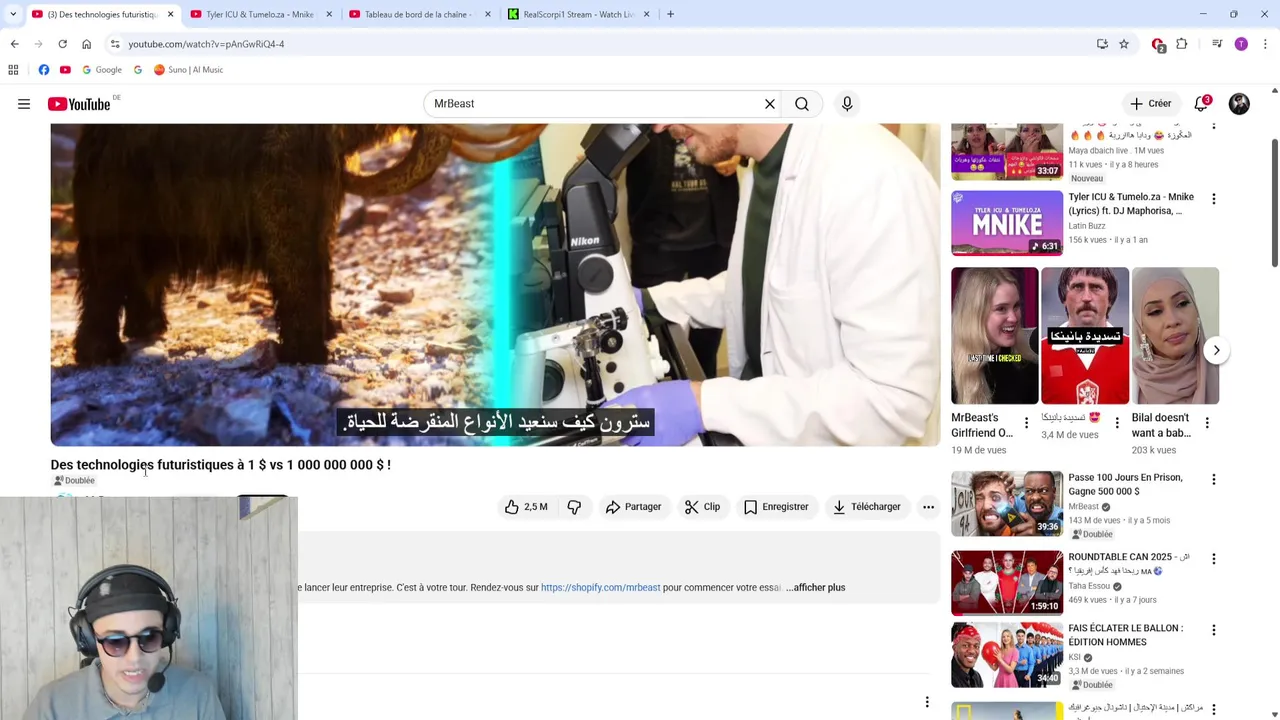Open the Taha Essou channel name
The image size is (1280, 720).
click(x=1089, y=586)
